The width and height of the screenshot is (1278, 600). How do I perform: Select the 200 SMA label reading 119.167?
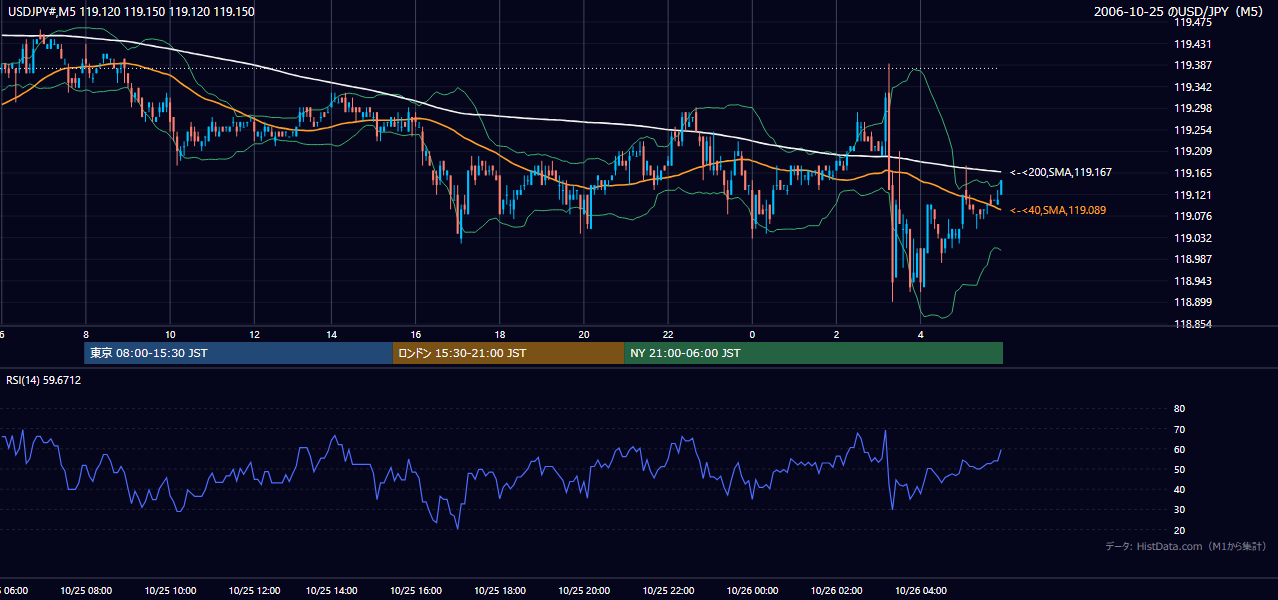point(1061,173)
